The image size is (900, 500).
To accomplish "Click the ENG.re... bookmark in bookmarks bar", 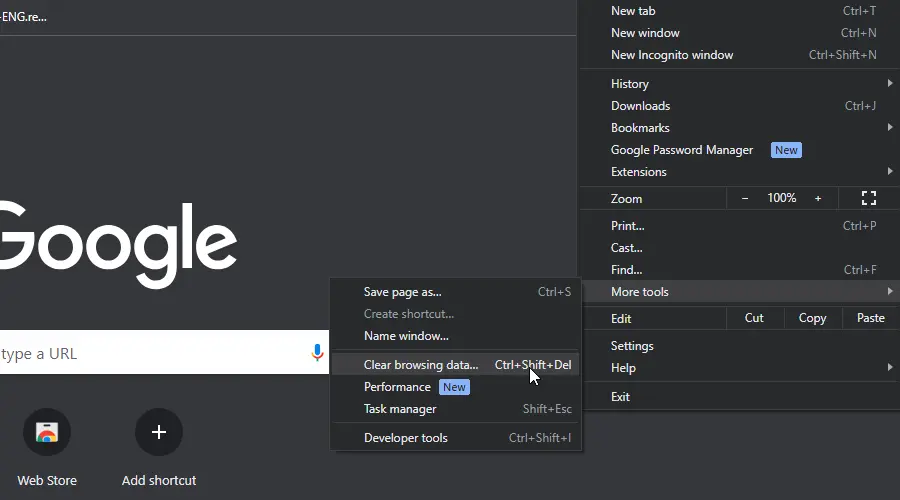I will [x=24, y=17].
